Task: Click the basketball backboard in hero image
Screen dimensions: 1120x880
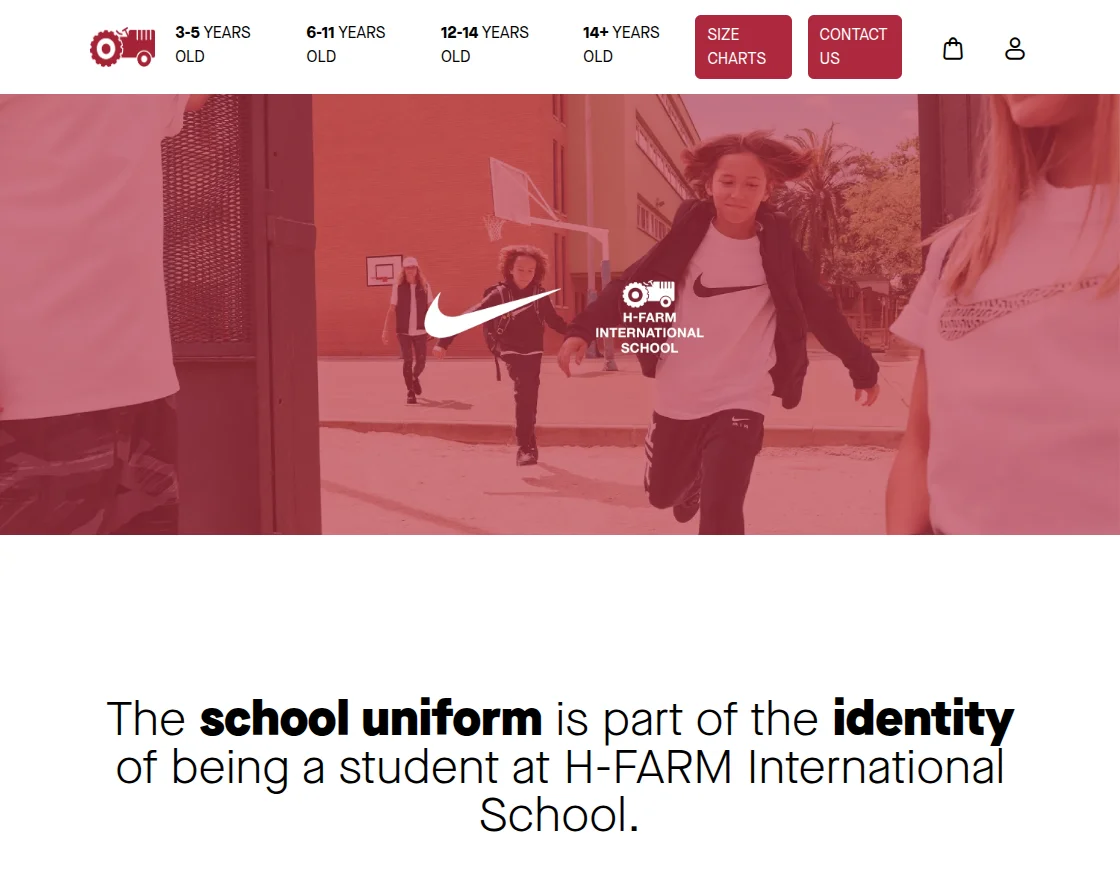Action: coord(512,190)
